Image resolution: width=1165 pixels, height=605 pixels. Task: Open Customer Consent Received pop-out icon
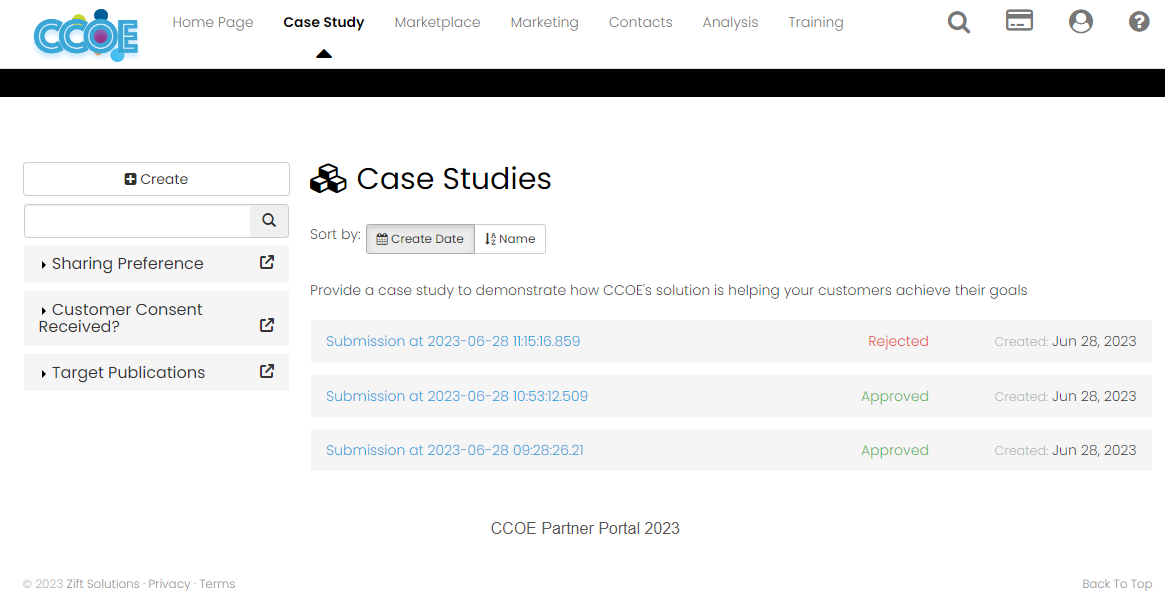click(267, 325)
